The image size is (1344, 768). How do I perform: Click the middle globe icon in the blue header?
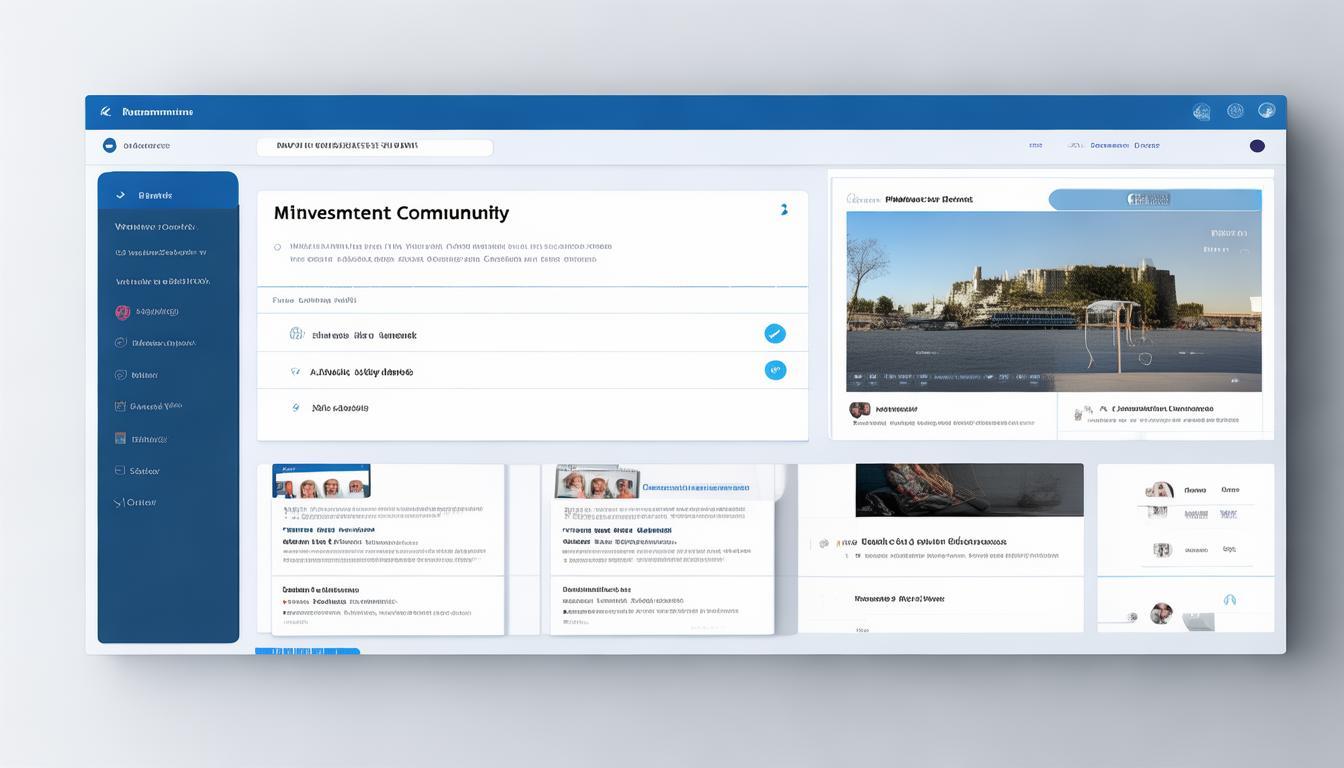[1235, 111]
